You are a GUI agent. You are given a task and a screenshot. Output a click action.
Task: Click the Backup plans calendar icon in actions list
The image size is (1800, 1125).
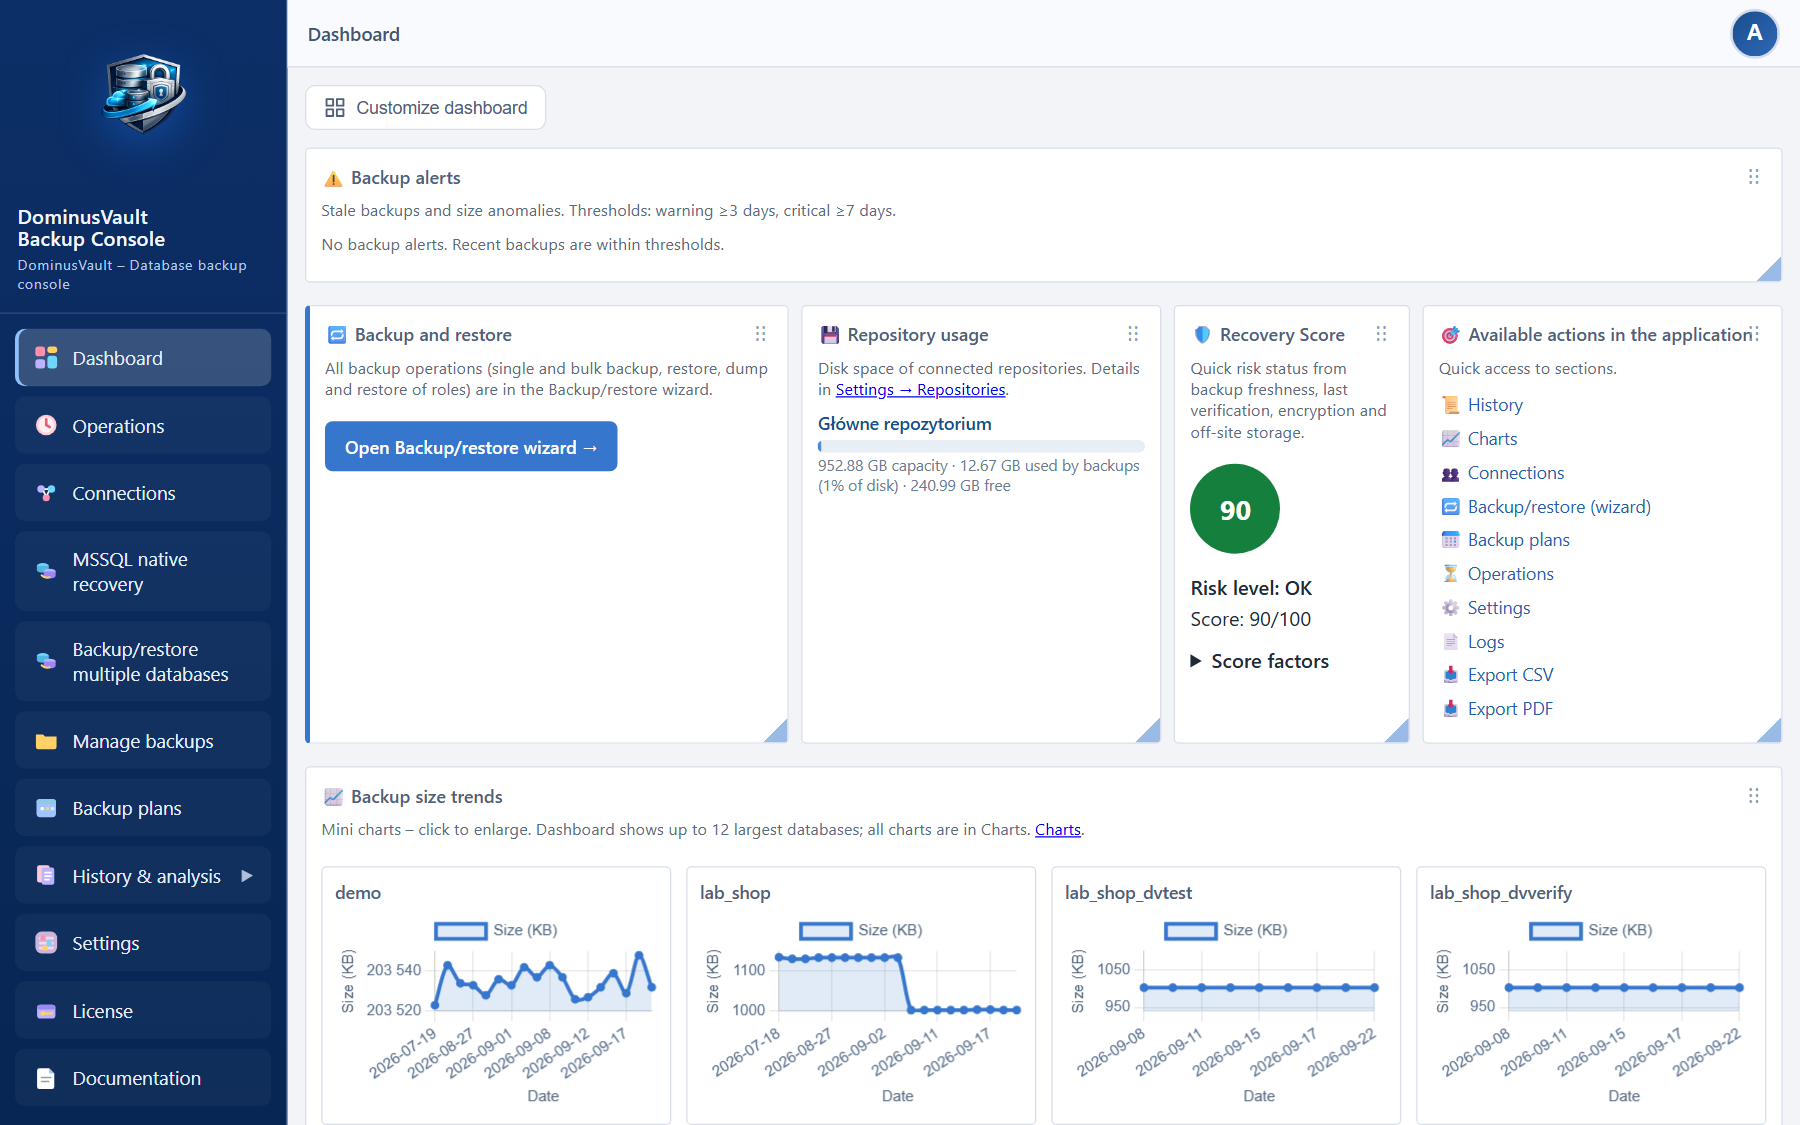[1450, 540]
